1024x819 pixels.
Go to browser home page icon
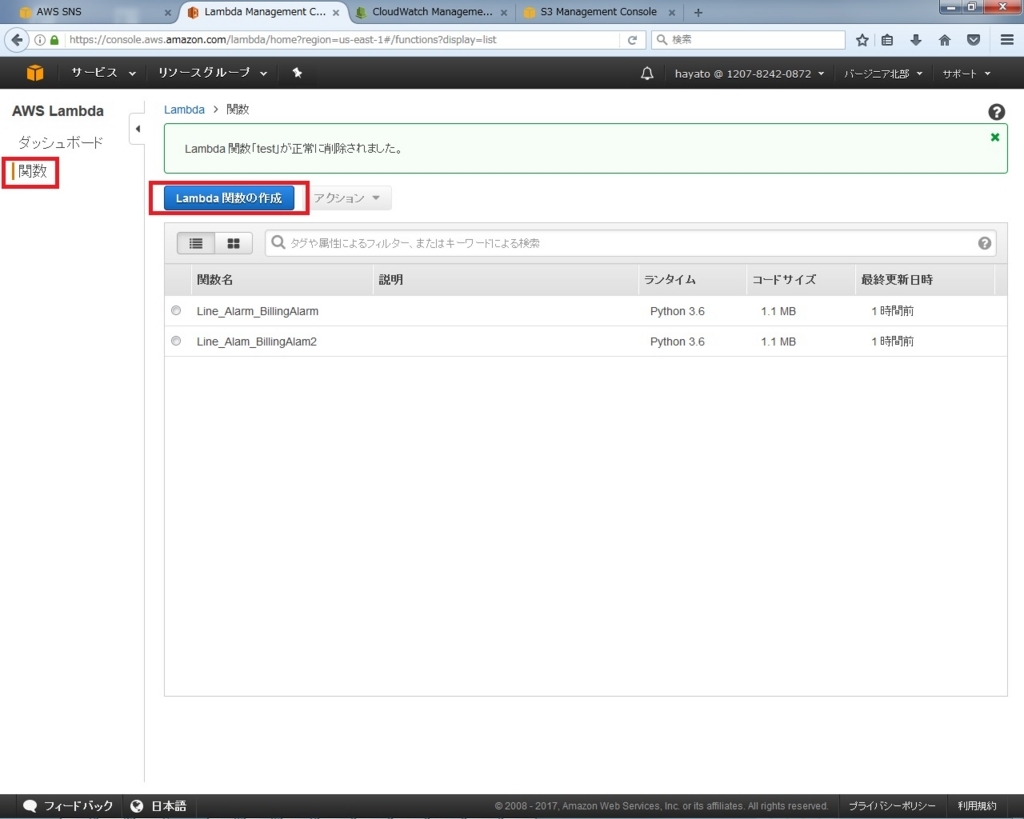coord(944,40)
